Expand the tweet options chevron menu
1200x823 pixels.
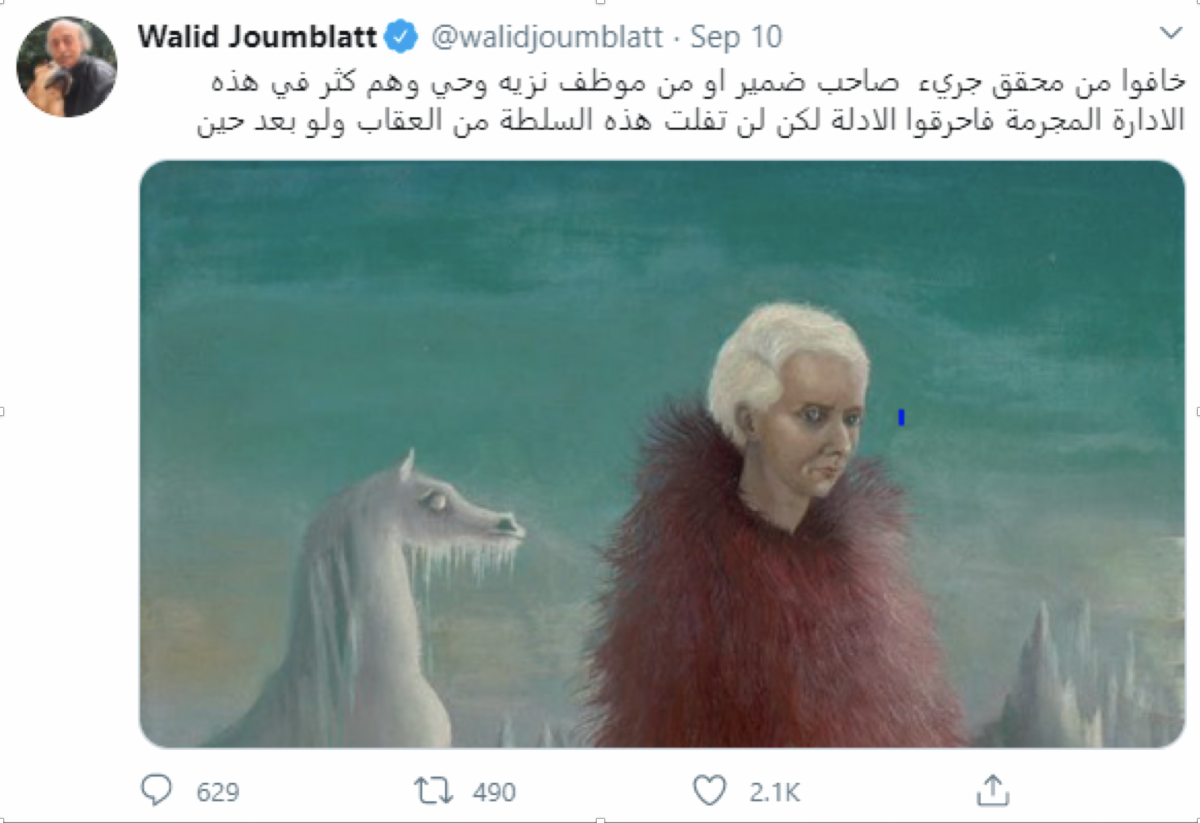point(1169,34)
